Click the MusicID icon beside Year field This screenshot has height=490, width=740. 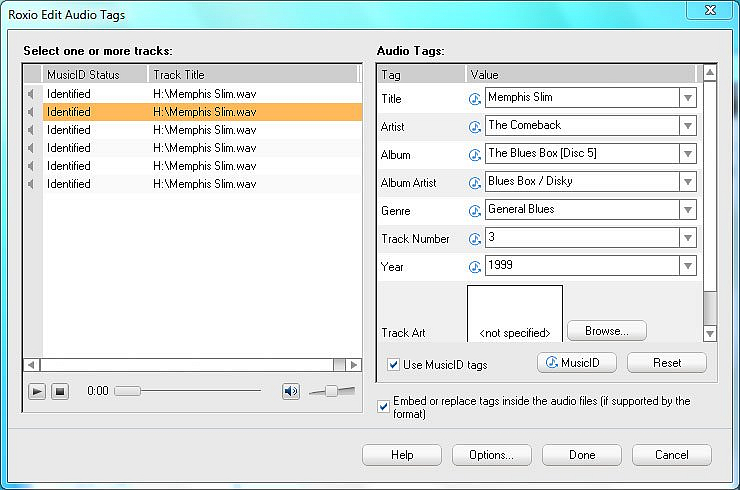475,266
